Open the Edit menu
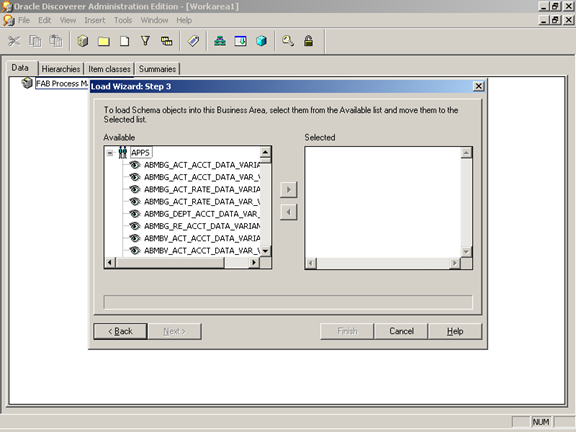Screen dimensions: 576x432 [44, 20]
